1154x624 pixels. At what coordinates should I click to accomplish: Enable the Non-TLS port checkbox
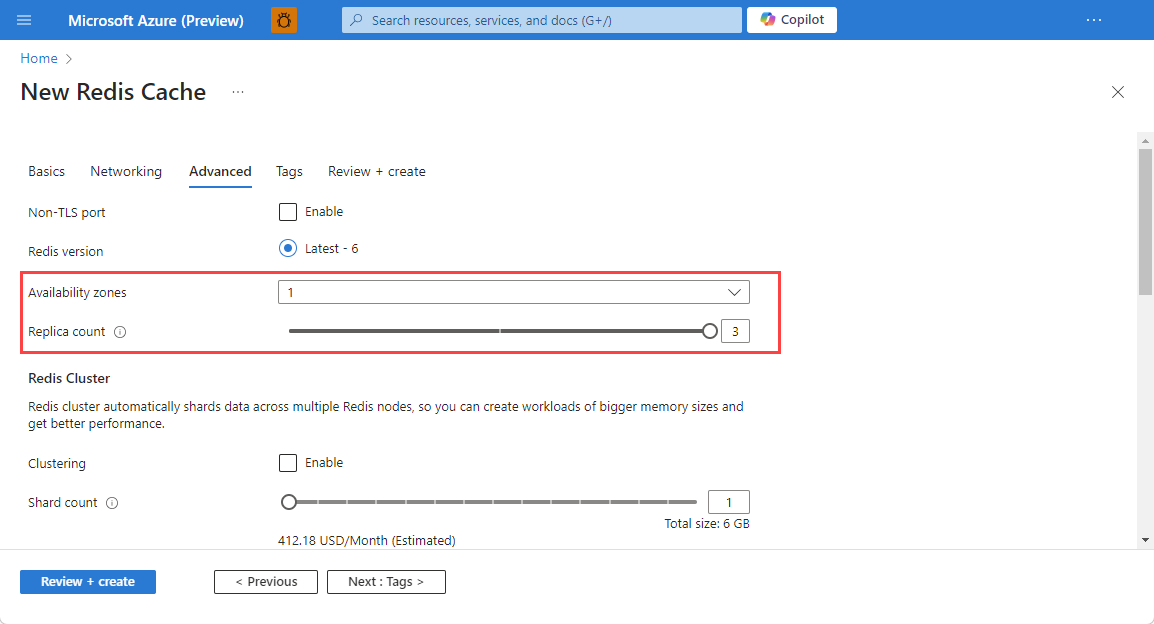click(288, 212)
